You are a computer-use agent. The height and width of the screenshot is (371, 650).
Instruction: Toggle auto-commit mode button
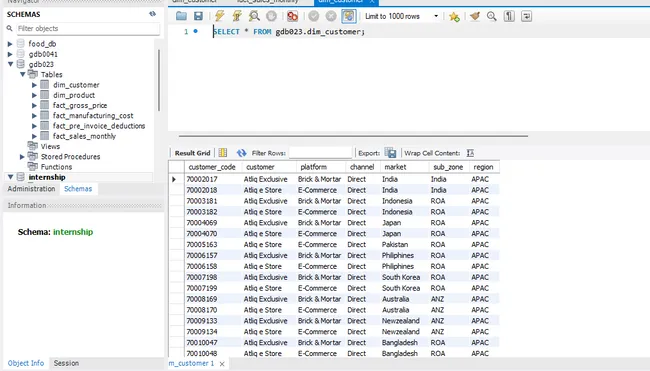click(x=349, y=16)
